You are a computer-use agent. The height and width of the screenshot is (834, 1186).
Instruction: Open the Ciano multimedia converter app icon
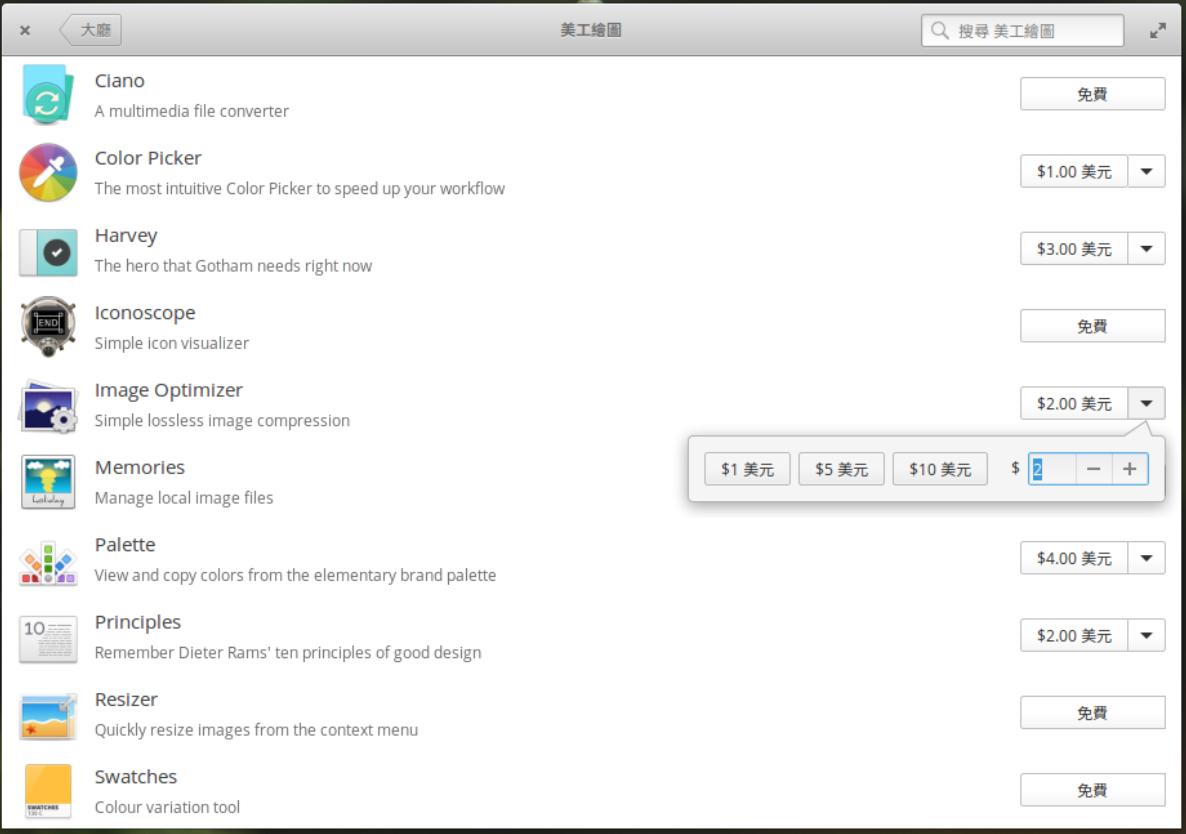[47, 95]
